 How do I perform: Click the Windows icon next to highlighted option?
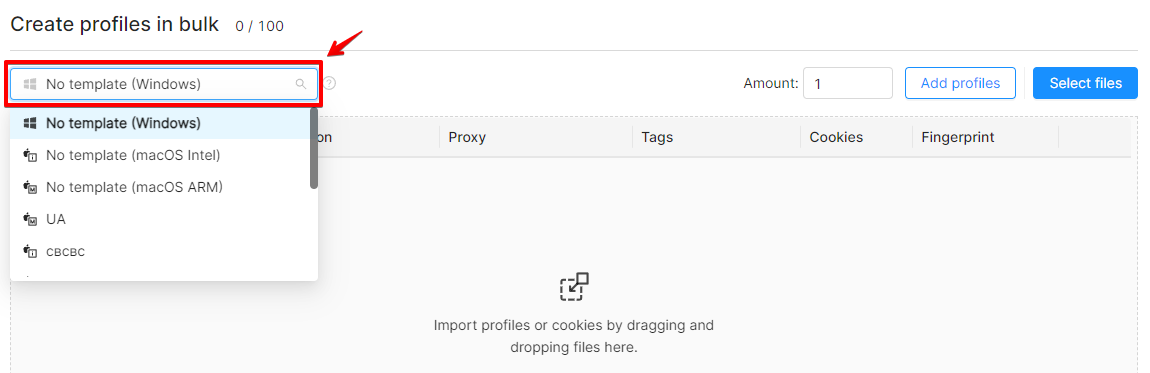coord(30,123)
